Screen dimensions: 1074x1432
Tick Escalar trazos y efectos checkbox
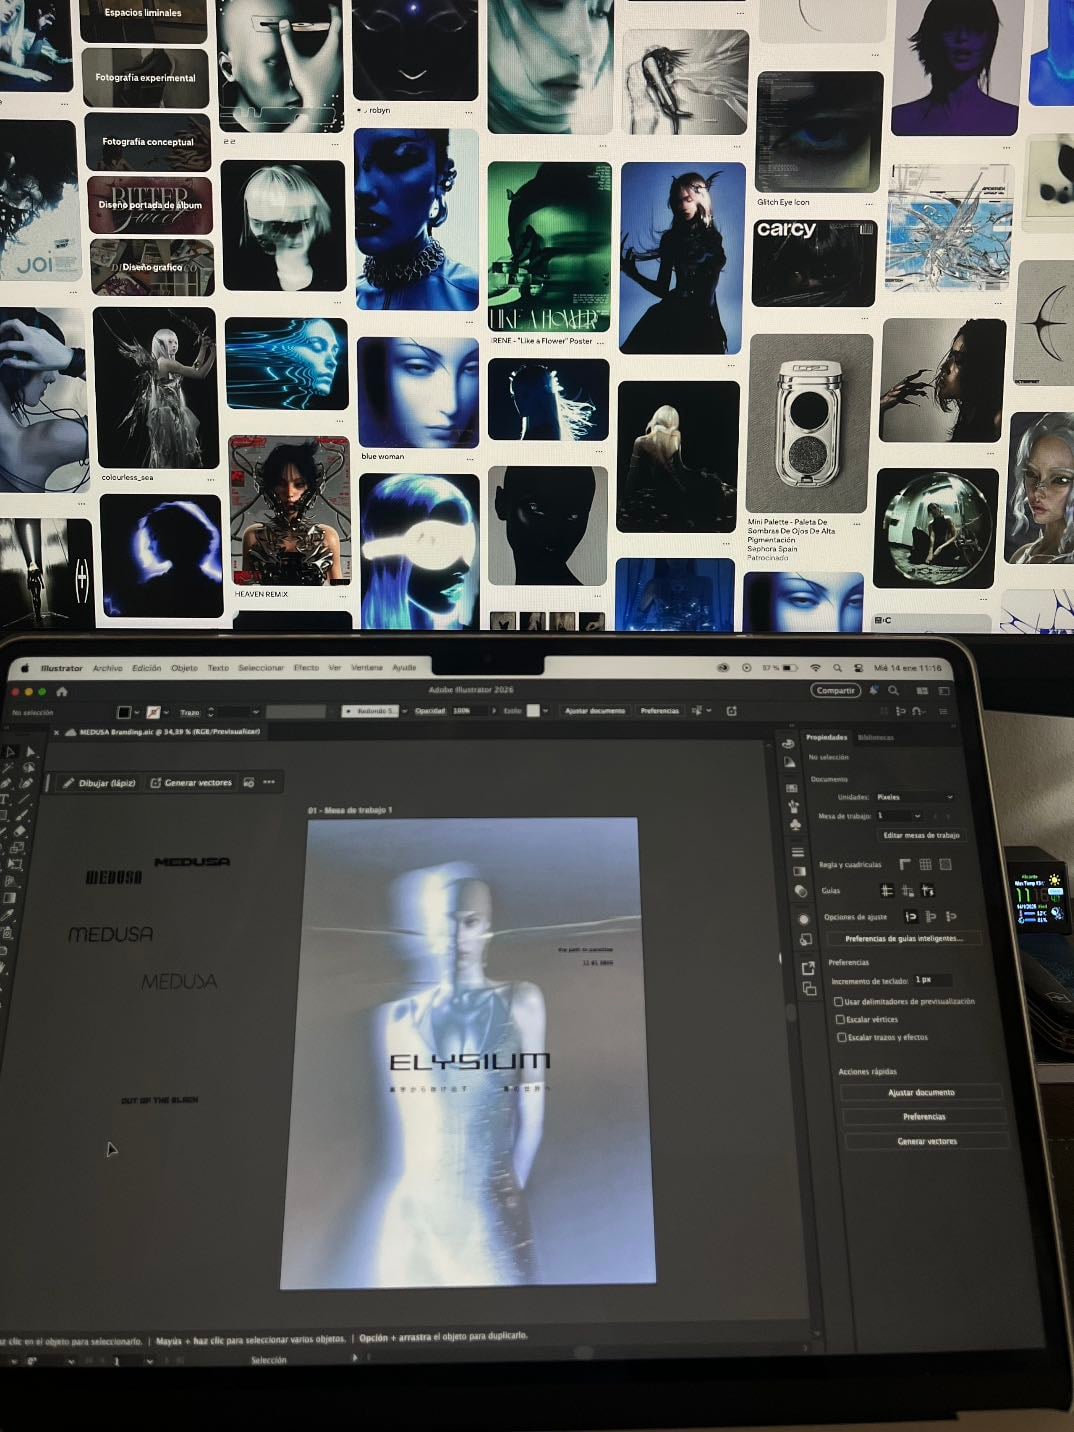click(841, 1037)
